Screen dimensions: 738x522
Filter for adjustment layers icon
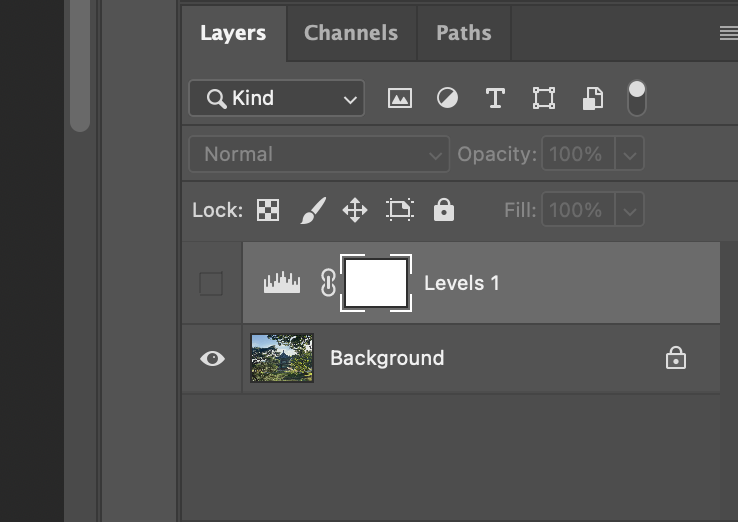(x=447, y=98)
